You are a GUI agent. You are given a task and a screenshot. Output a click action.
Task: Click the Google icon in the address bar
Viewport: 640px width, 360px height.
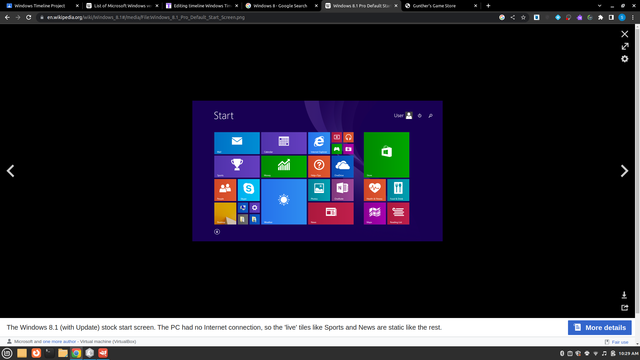[x=502, y=18]
